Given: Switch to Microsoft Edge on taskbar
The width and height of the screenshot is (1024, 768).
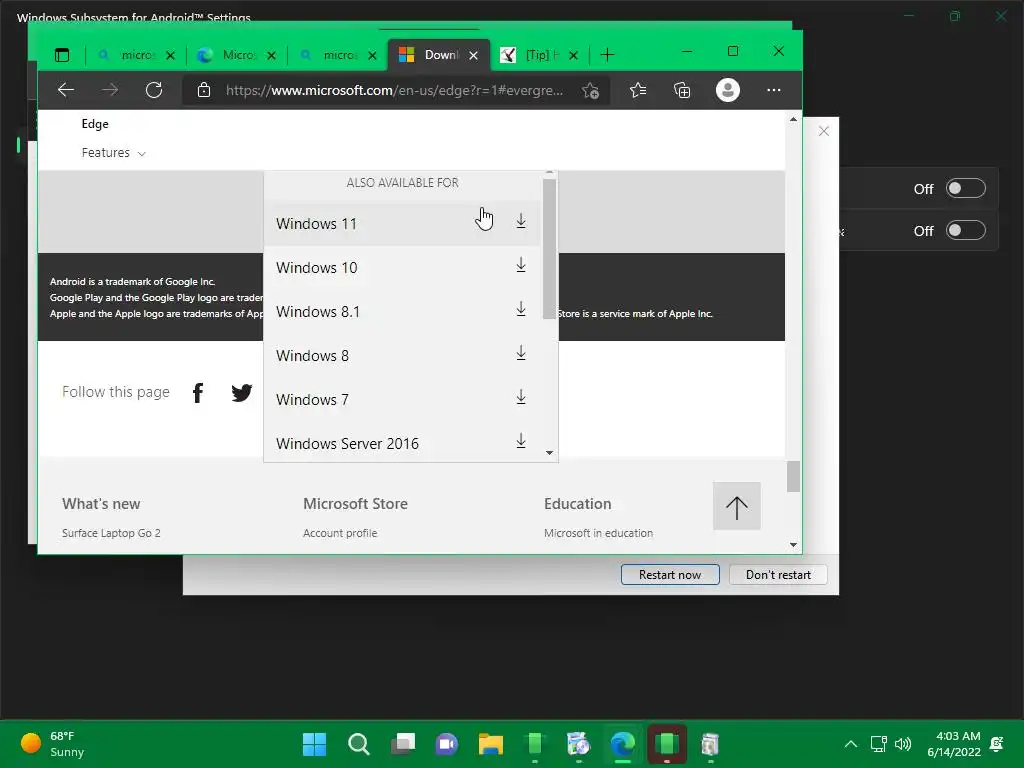Looking at the screenshot, I should click(x=623, y=744).
